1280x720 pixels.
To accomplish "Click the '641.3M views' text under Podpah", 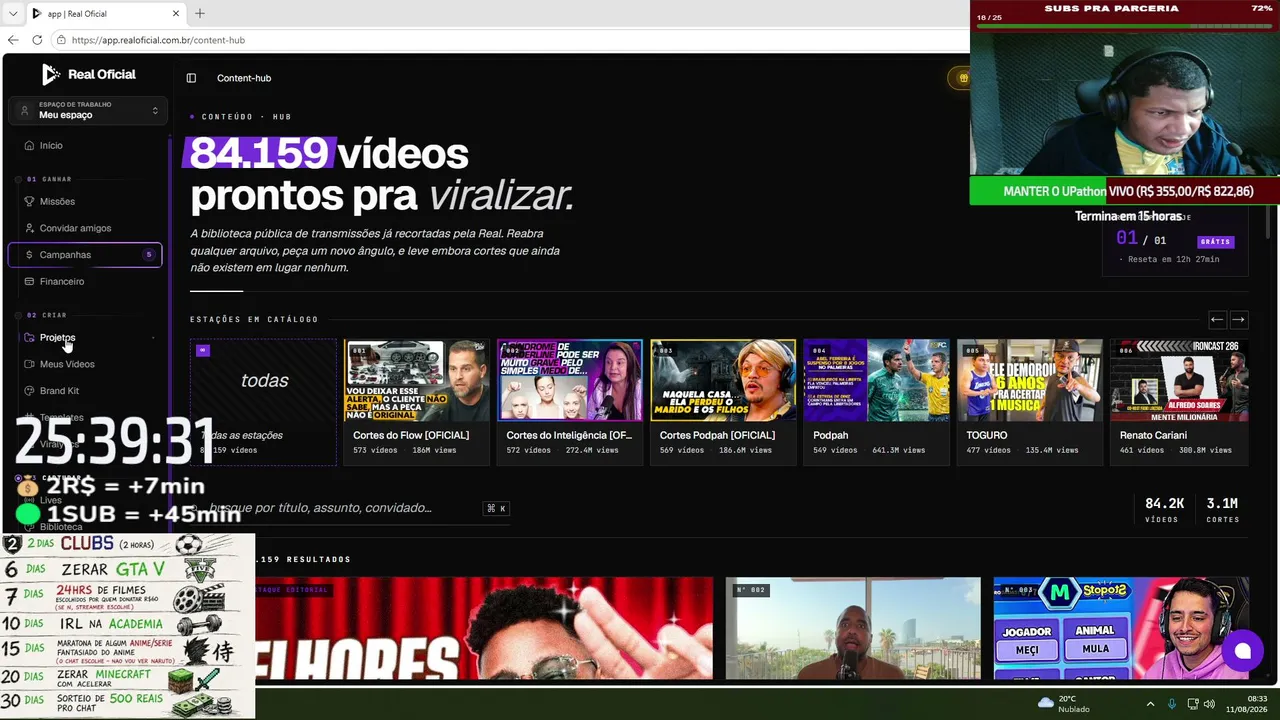I will click(x=898, y=450).
